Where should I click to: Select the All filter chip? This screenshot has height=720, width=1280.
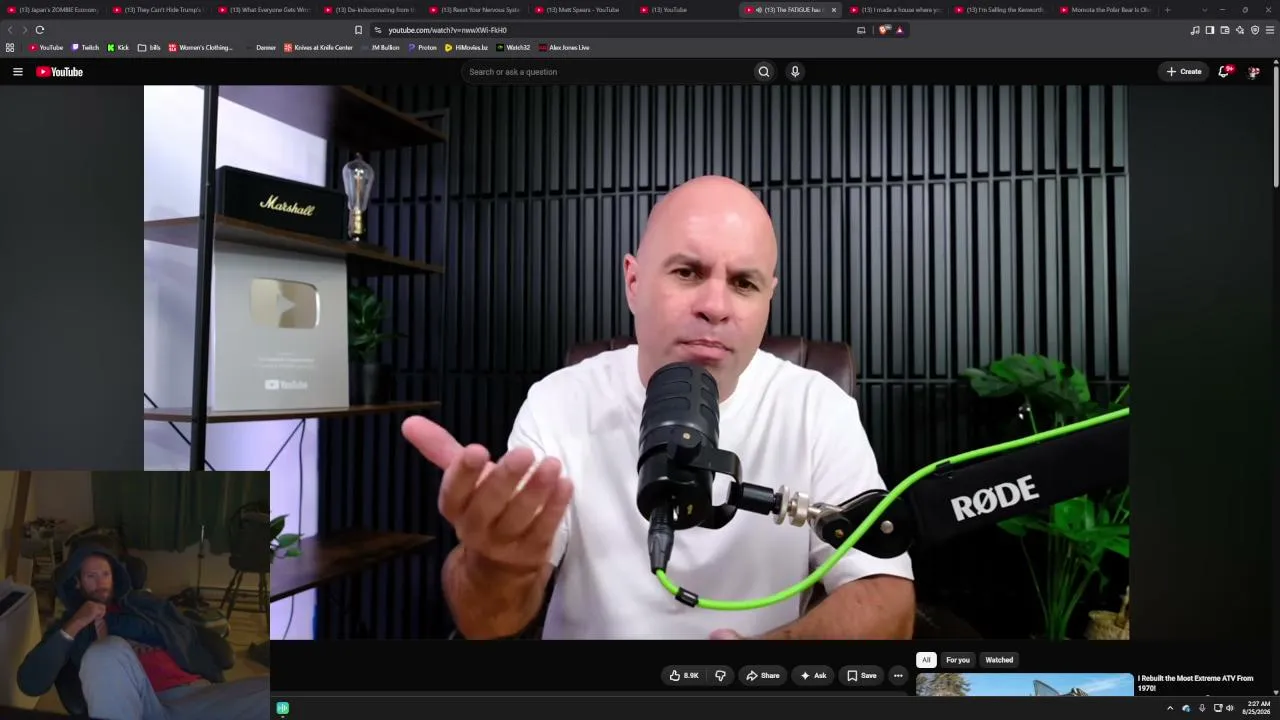(926, 660)
